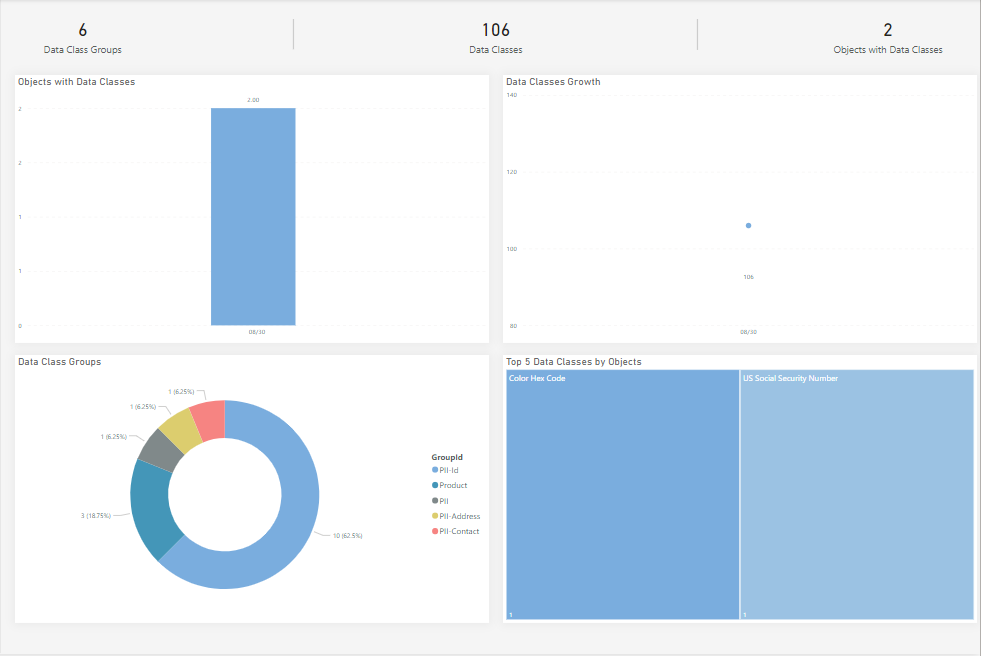981x656 pixels.
Task: Choose the PII entry in the GroupId legend
Action: (x=445, y=501)
